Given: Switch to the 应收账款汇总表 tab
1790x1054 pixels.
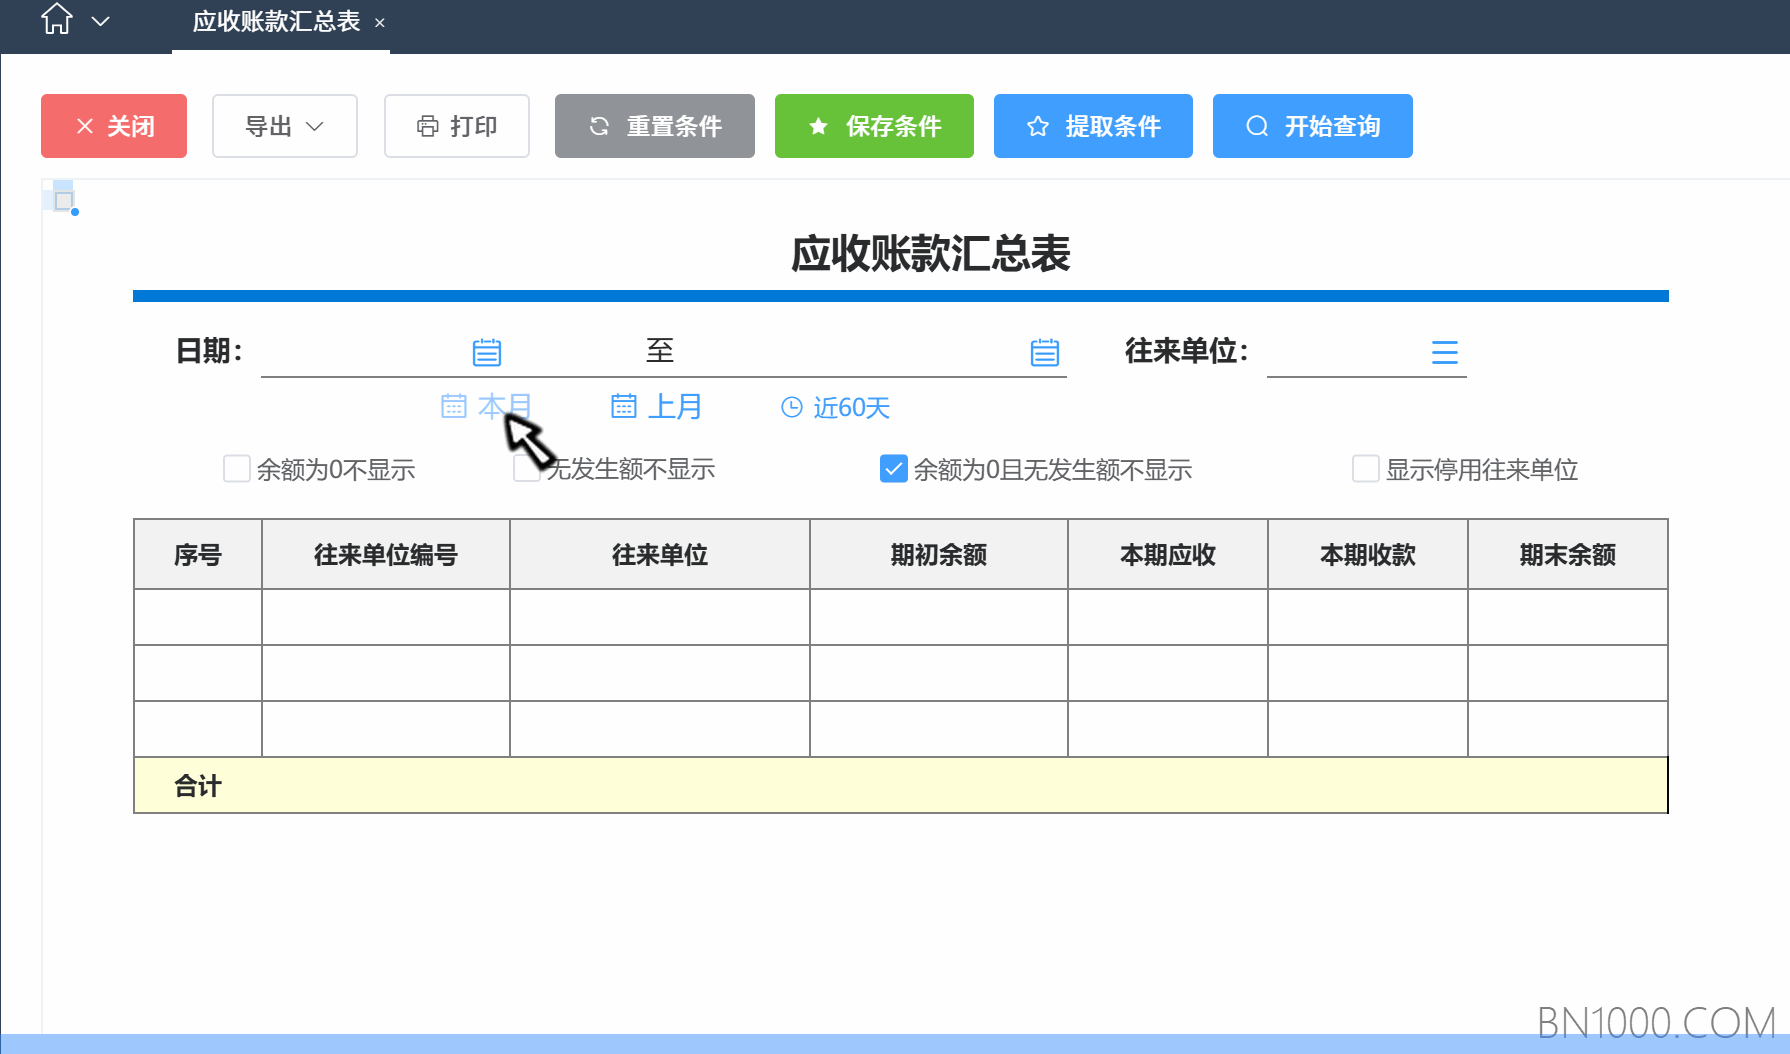Looking at the screenshot, I should coord(276,21).
